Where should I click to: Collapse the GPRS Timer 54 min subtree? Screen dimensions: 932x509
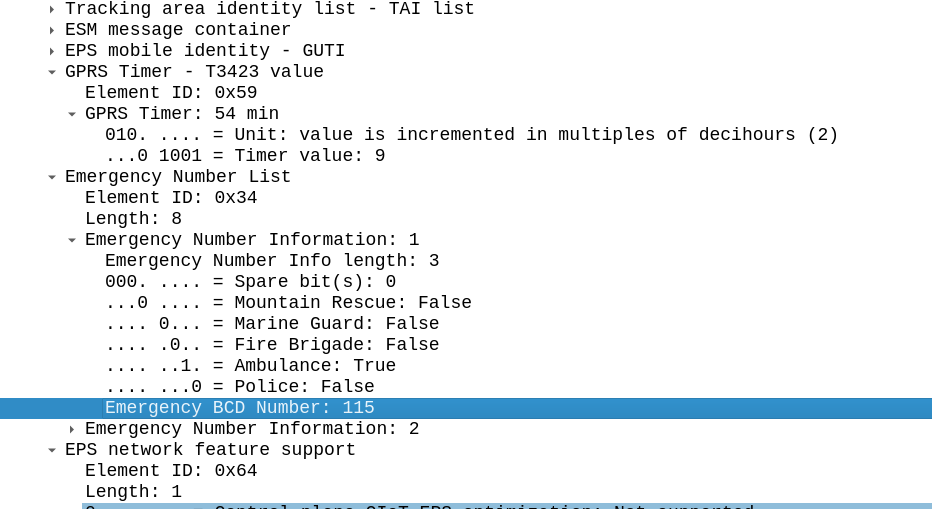pos(72,114)
